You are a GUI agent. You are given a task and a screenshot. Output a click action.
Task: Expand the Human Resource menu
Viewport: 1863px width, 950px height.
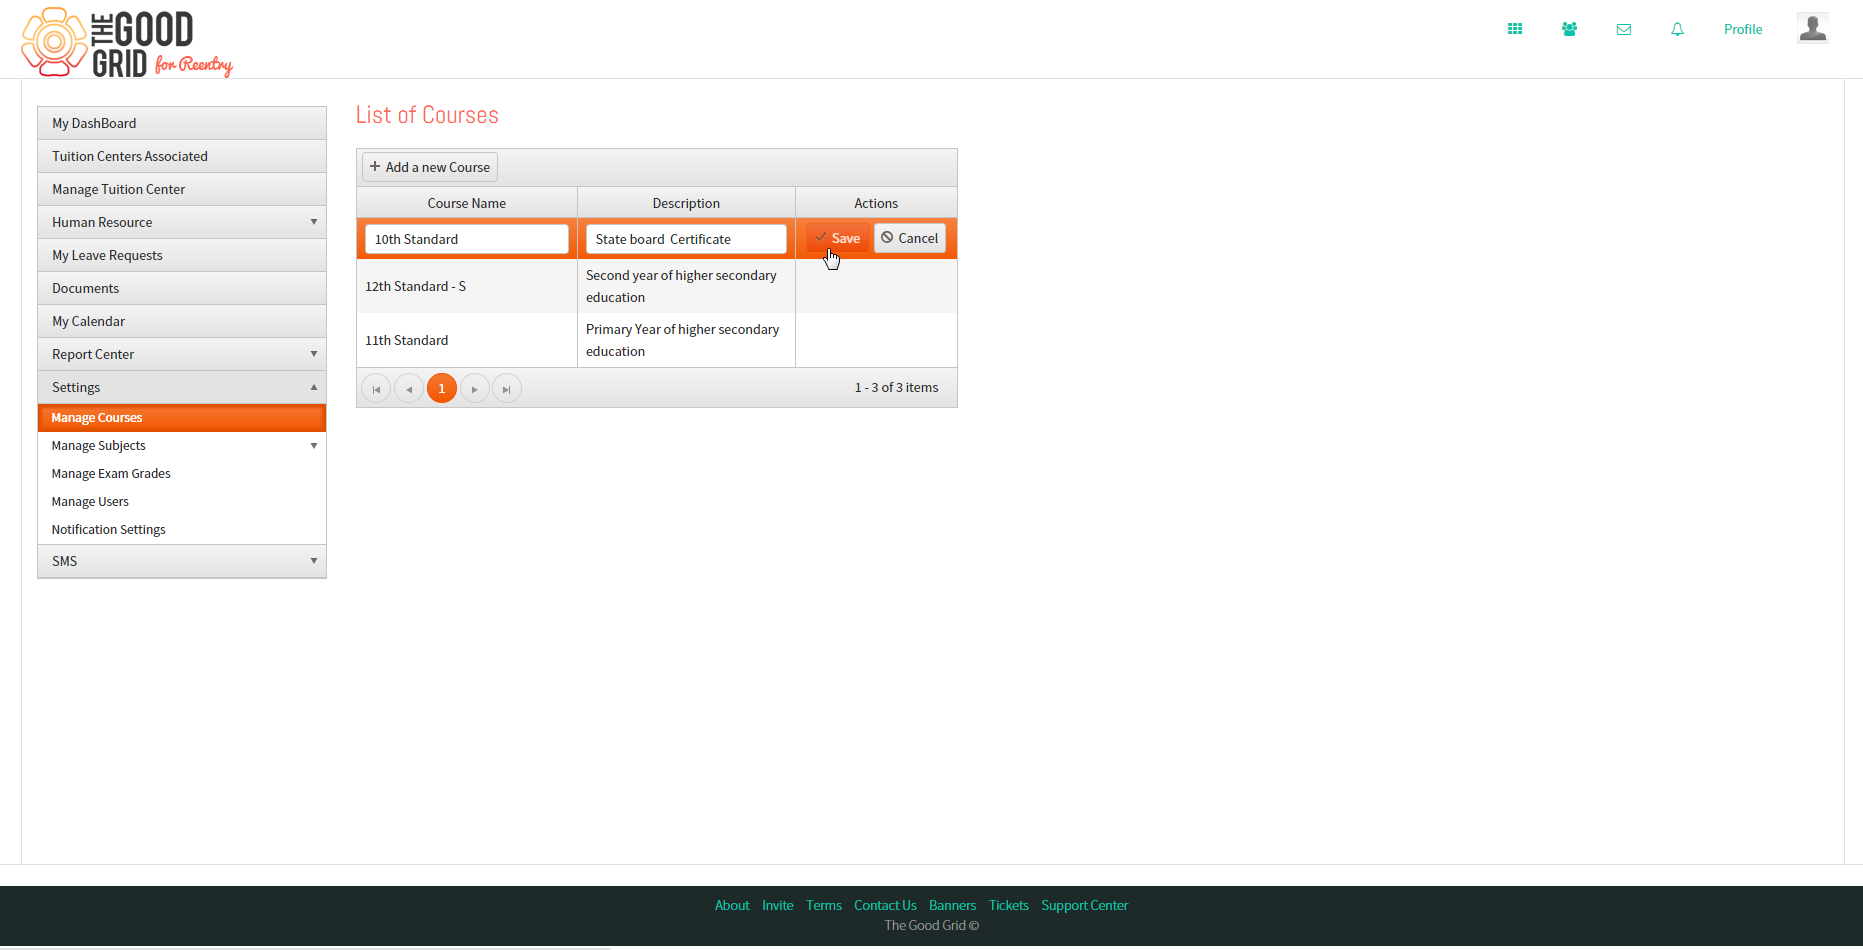click(182, 222)
